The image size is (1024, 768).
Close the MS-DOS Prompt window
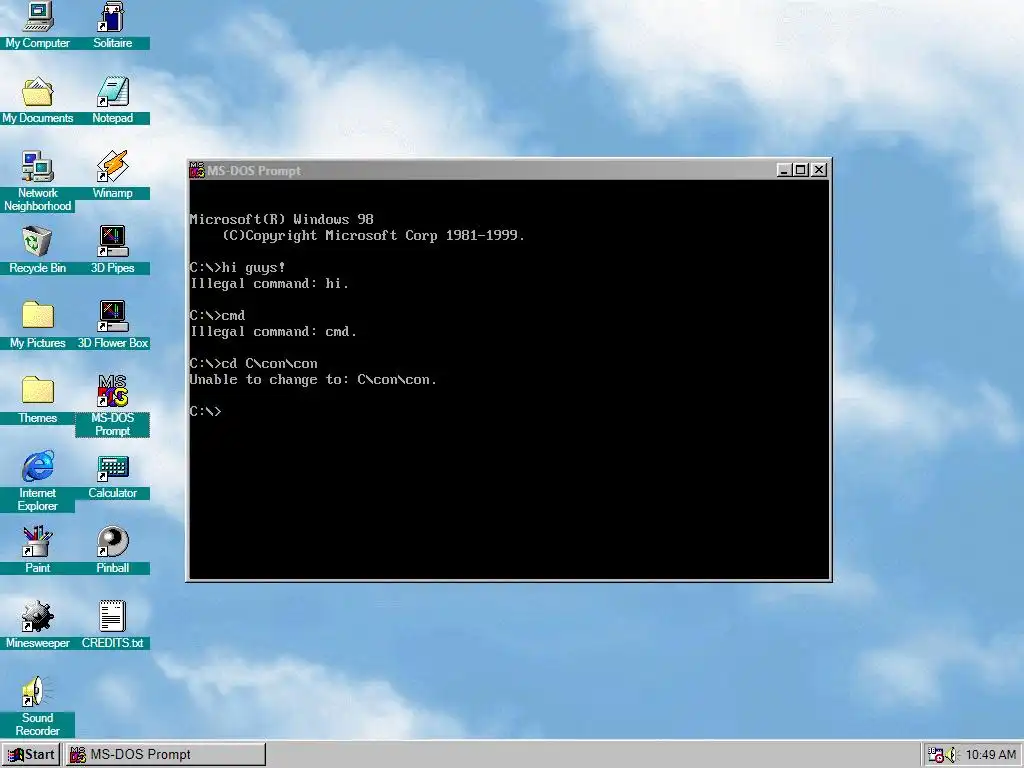(x=819, y=170)
